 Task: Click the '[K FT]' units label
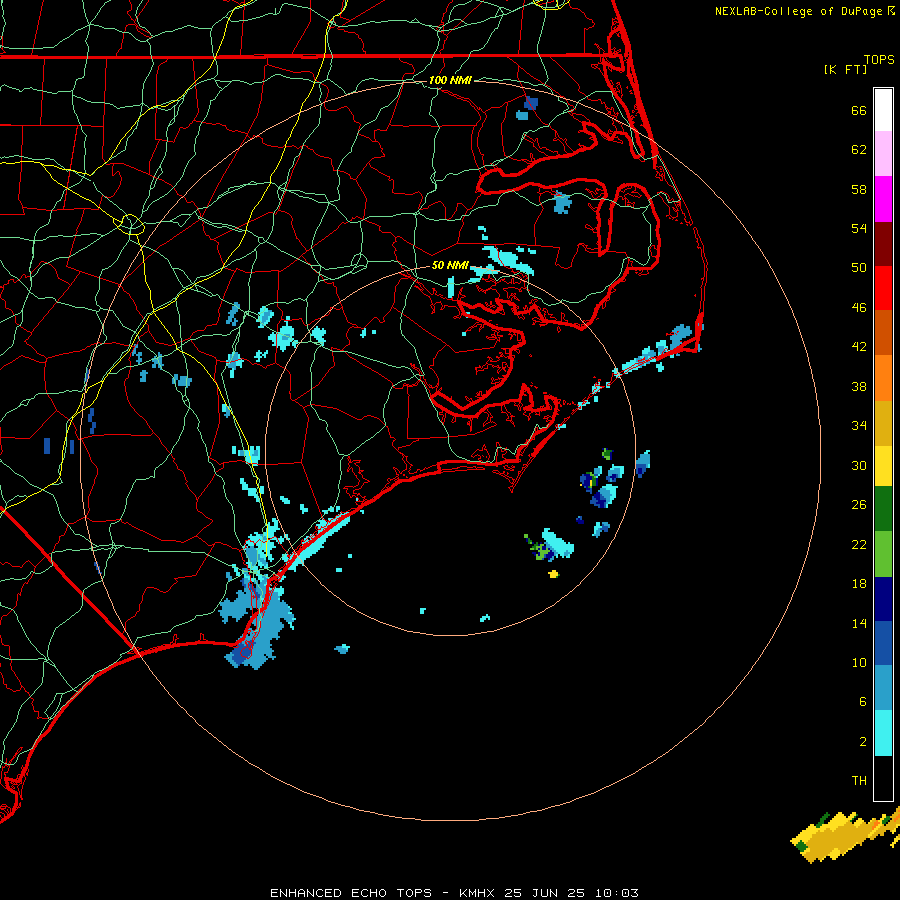pos(845,69)
